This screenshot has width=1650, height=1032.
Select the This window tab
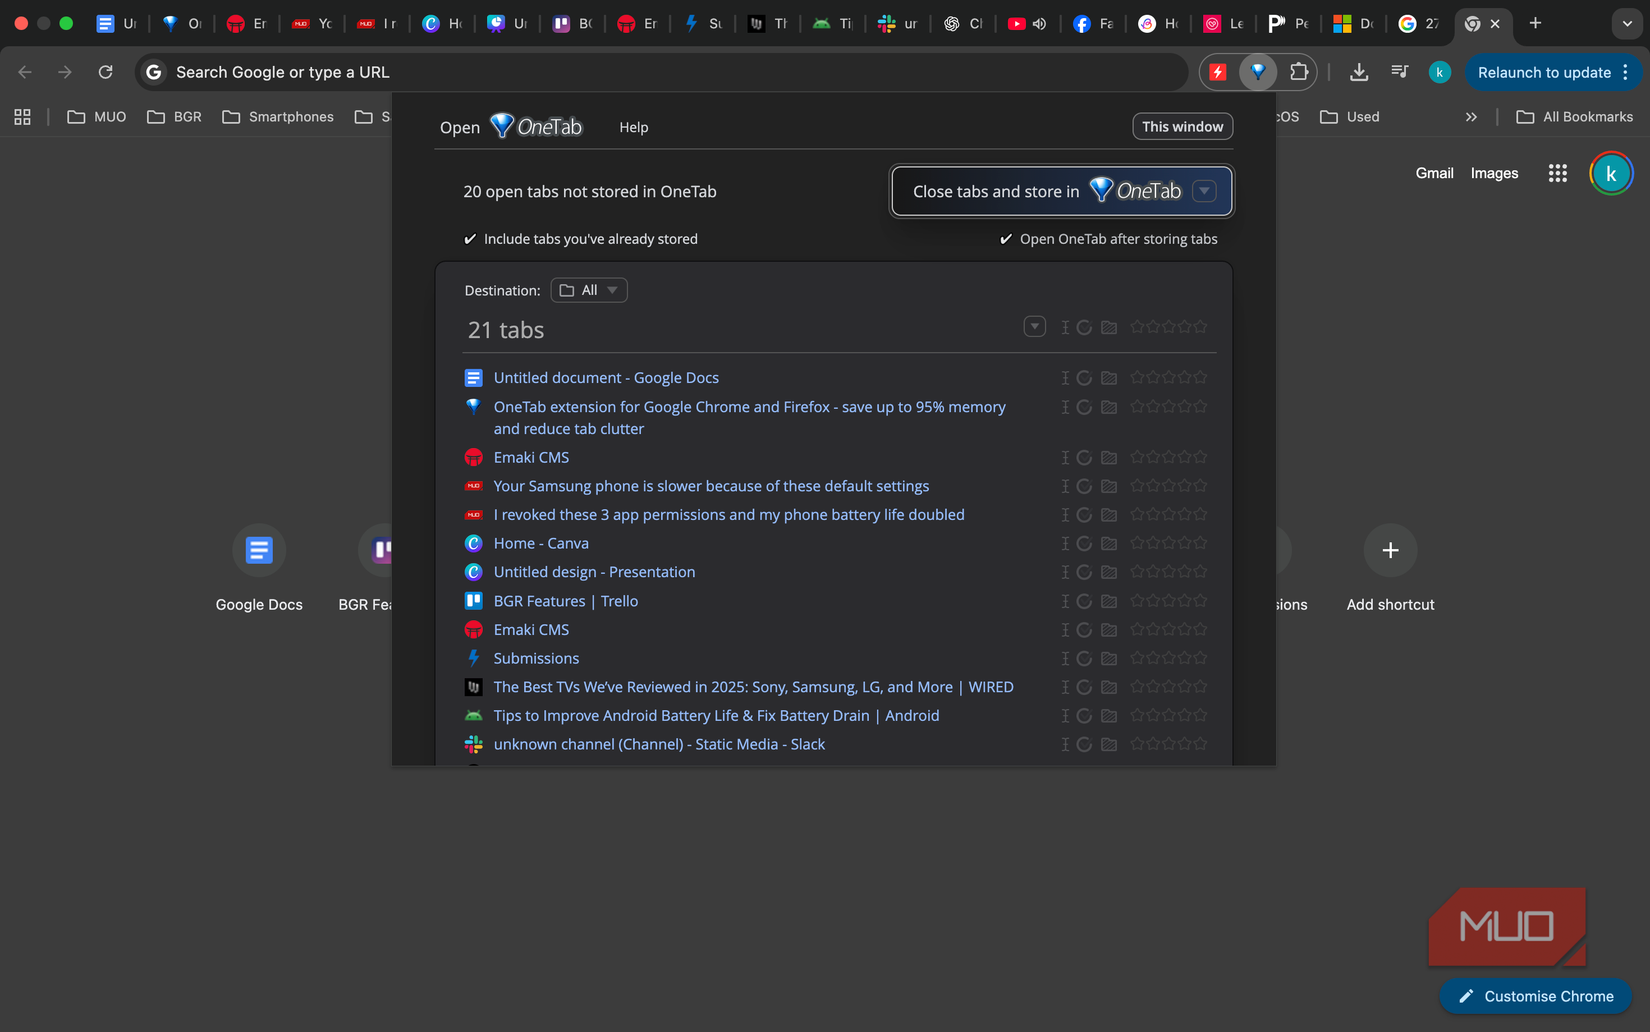1182,126
